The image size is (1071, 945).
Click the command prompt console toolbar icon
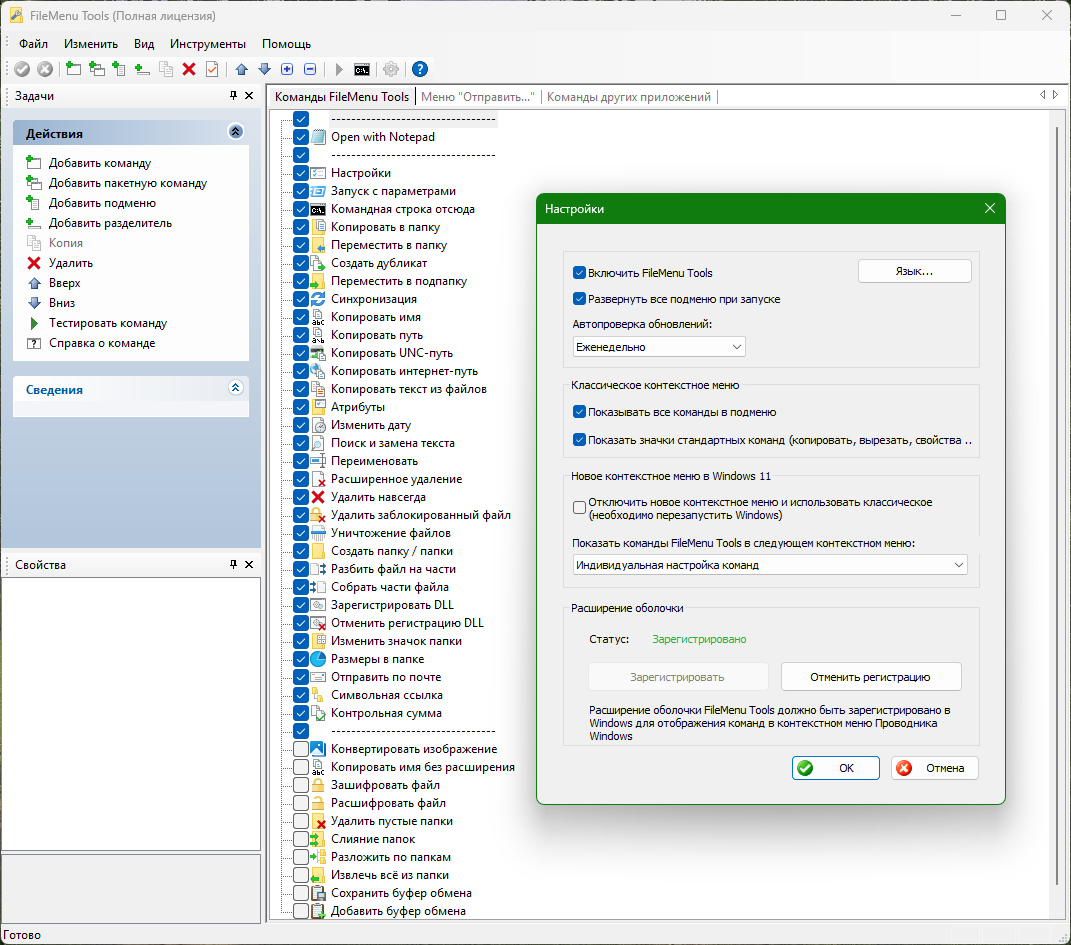362,69
